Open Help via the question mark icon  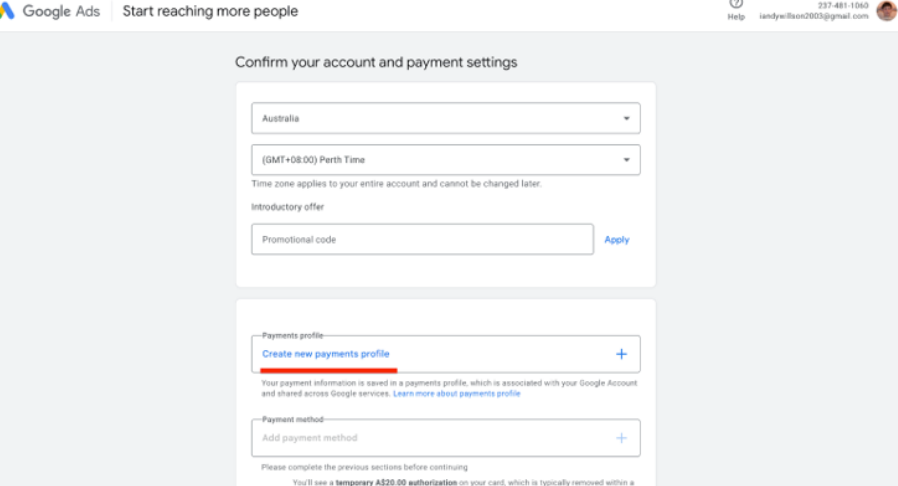736,5
